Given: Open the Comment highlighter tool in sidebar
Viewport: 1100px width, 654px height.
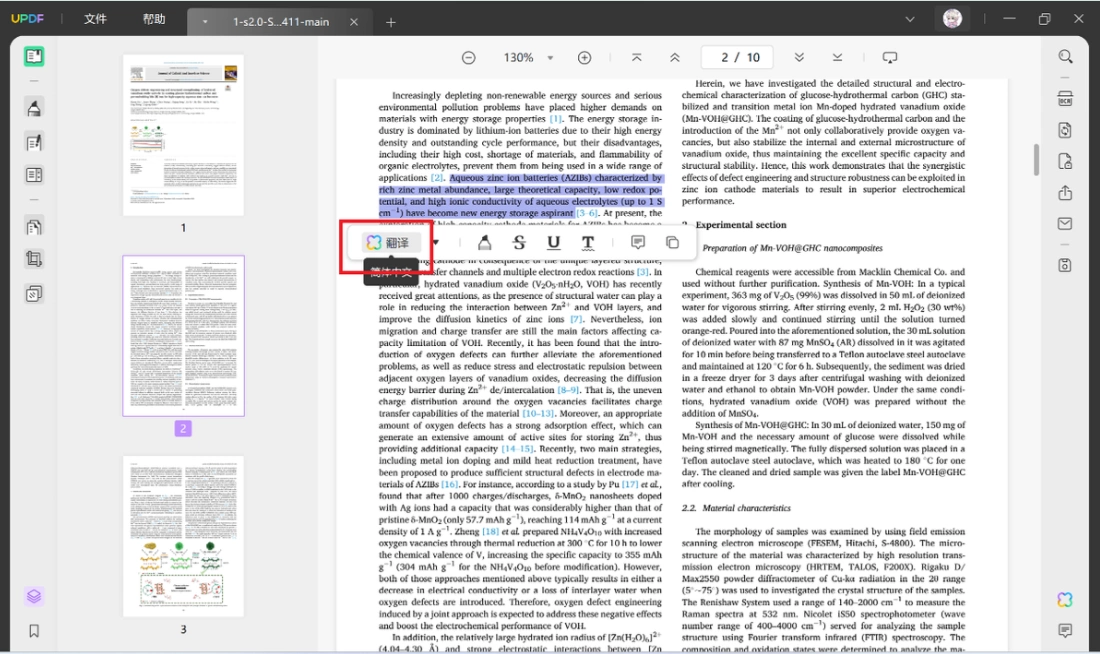Looking at the screenshot, I should click(x=34, y=108).
